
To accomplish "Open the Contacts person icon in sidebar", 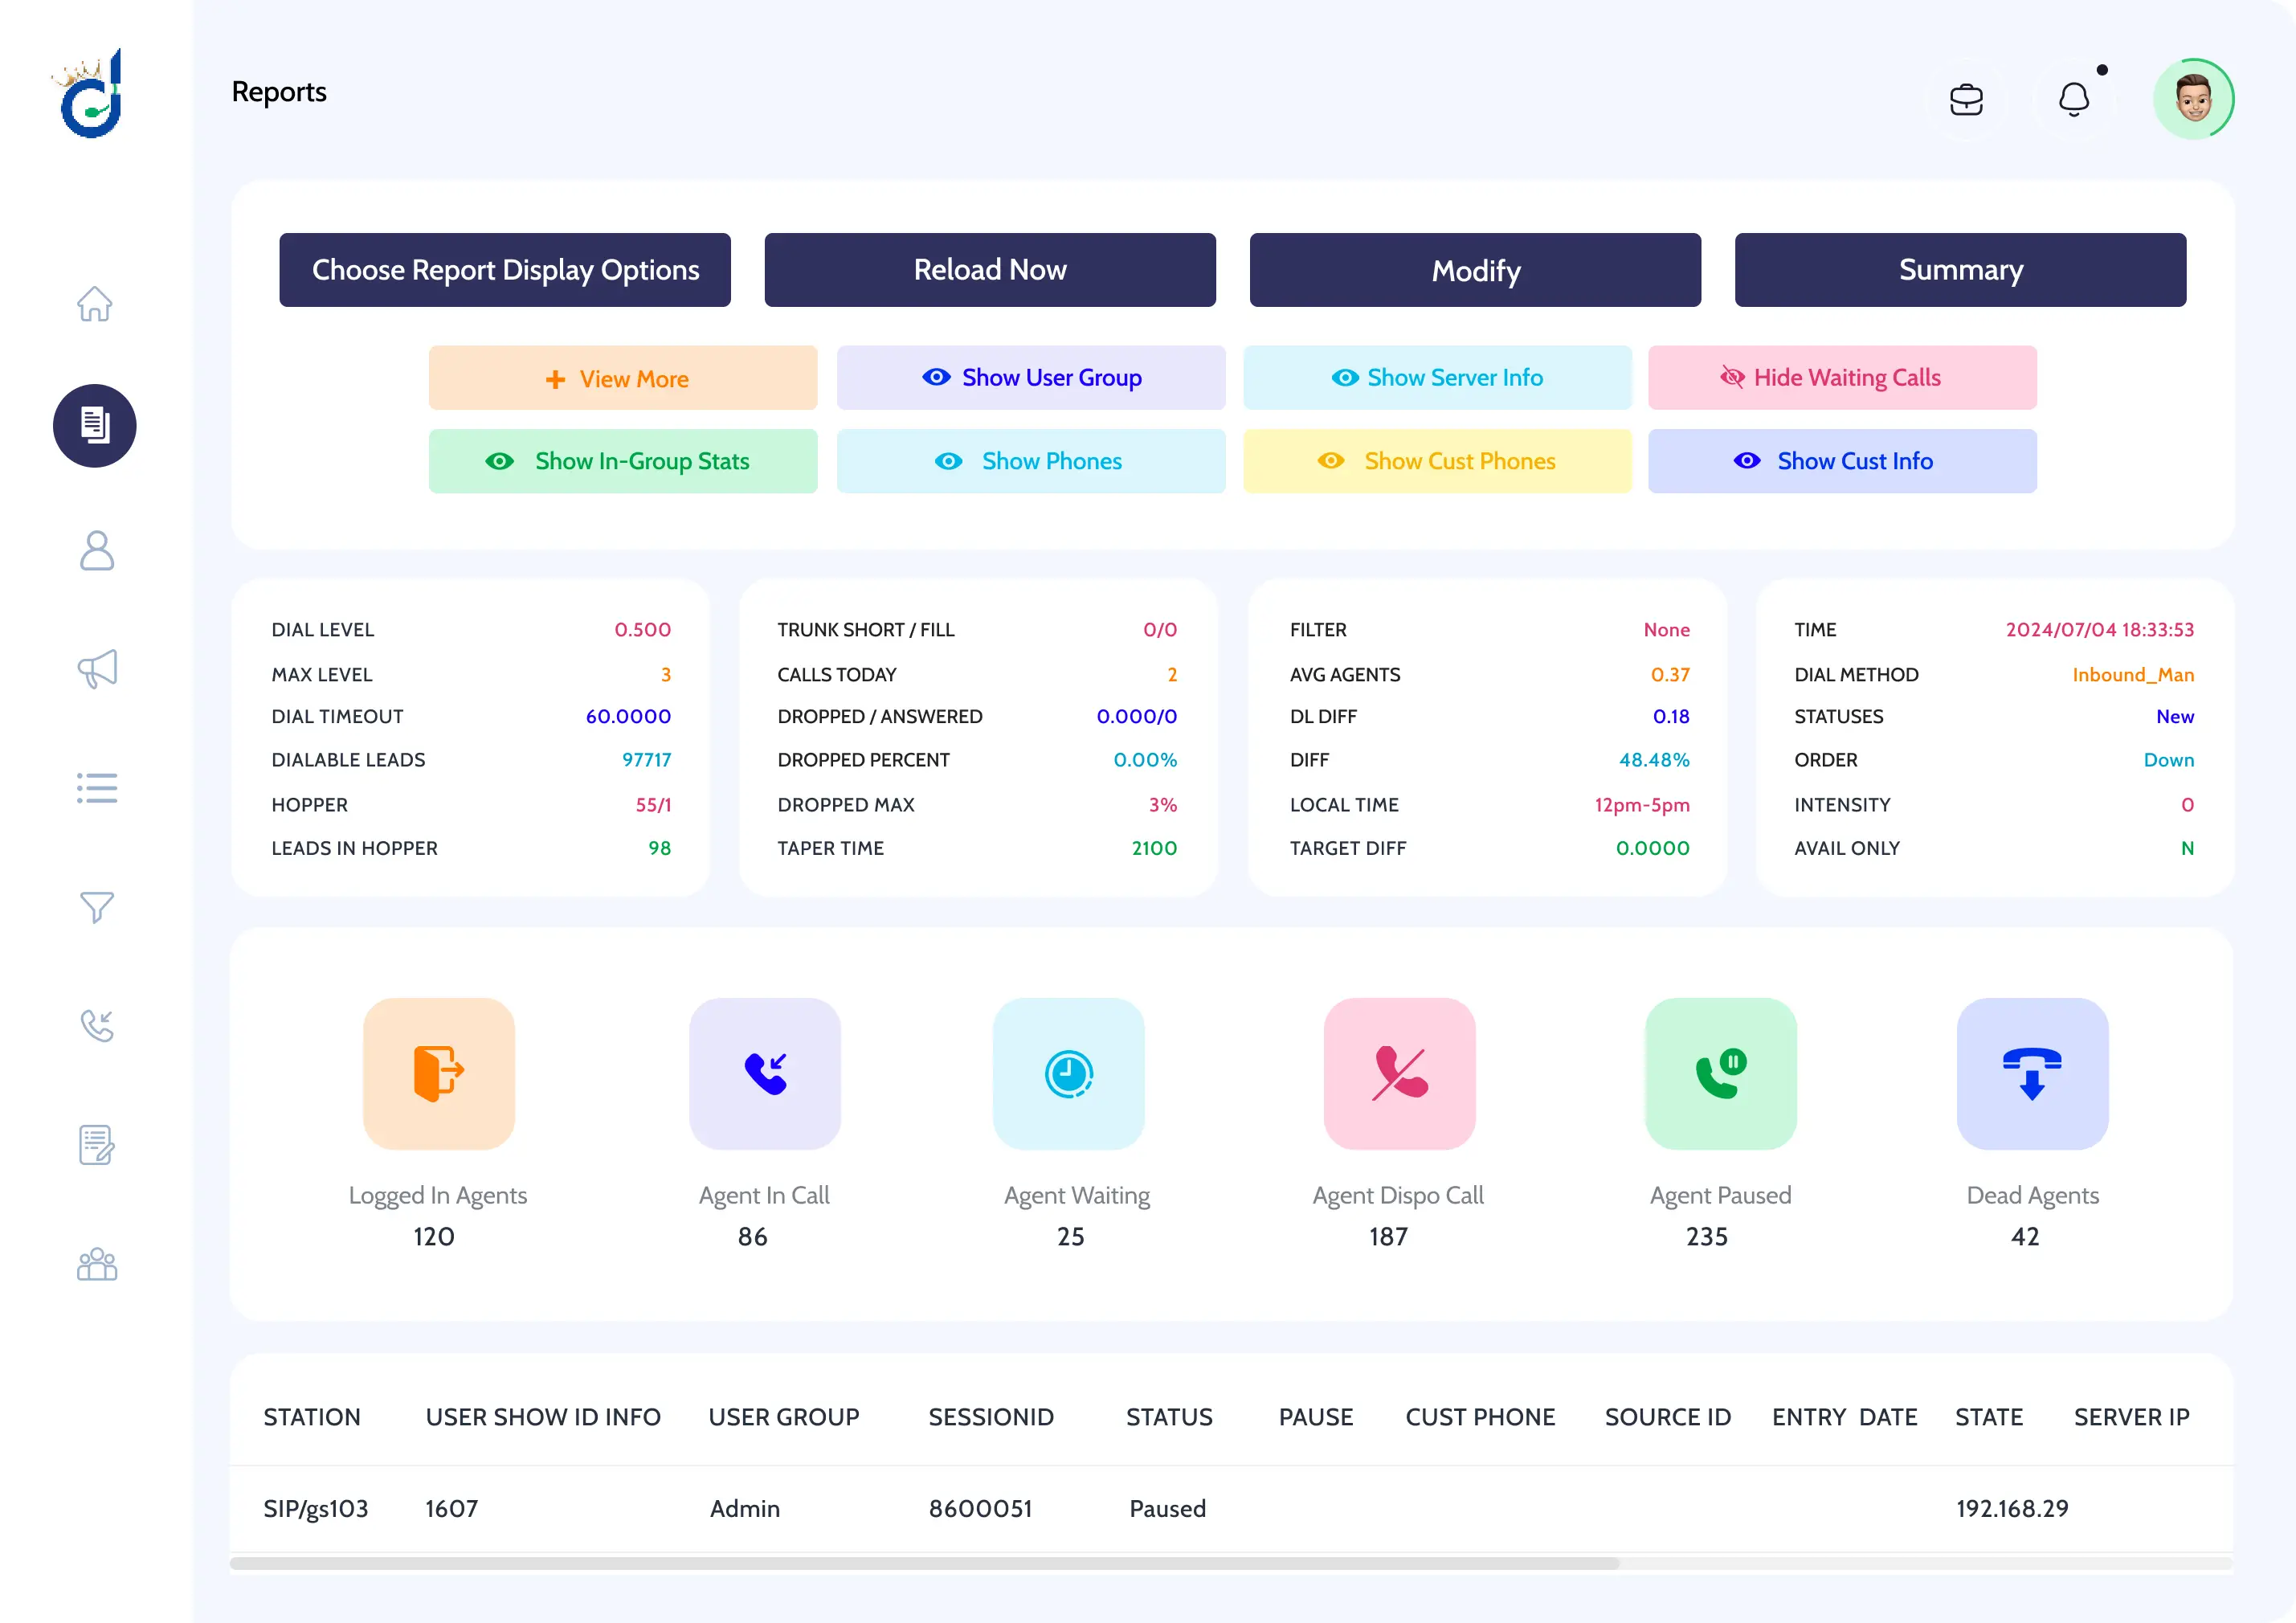I will coord(94,551).
